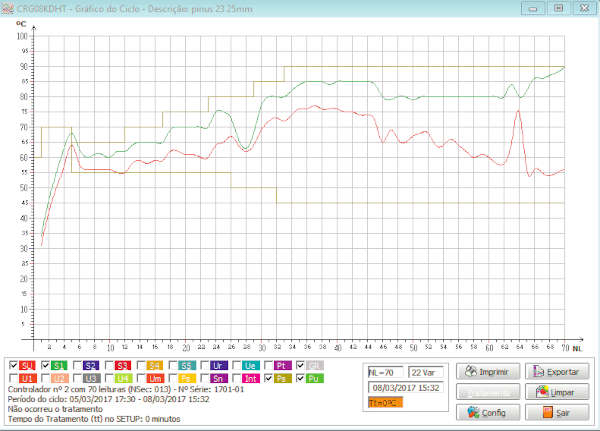
Task: Toggle the Ps series checkbox off
Action: pyautogui.click(x=269, y=379)
